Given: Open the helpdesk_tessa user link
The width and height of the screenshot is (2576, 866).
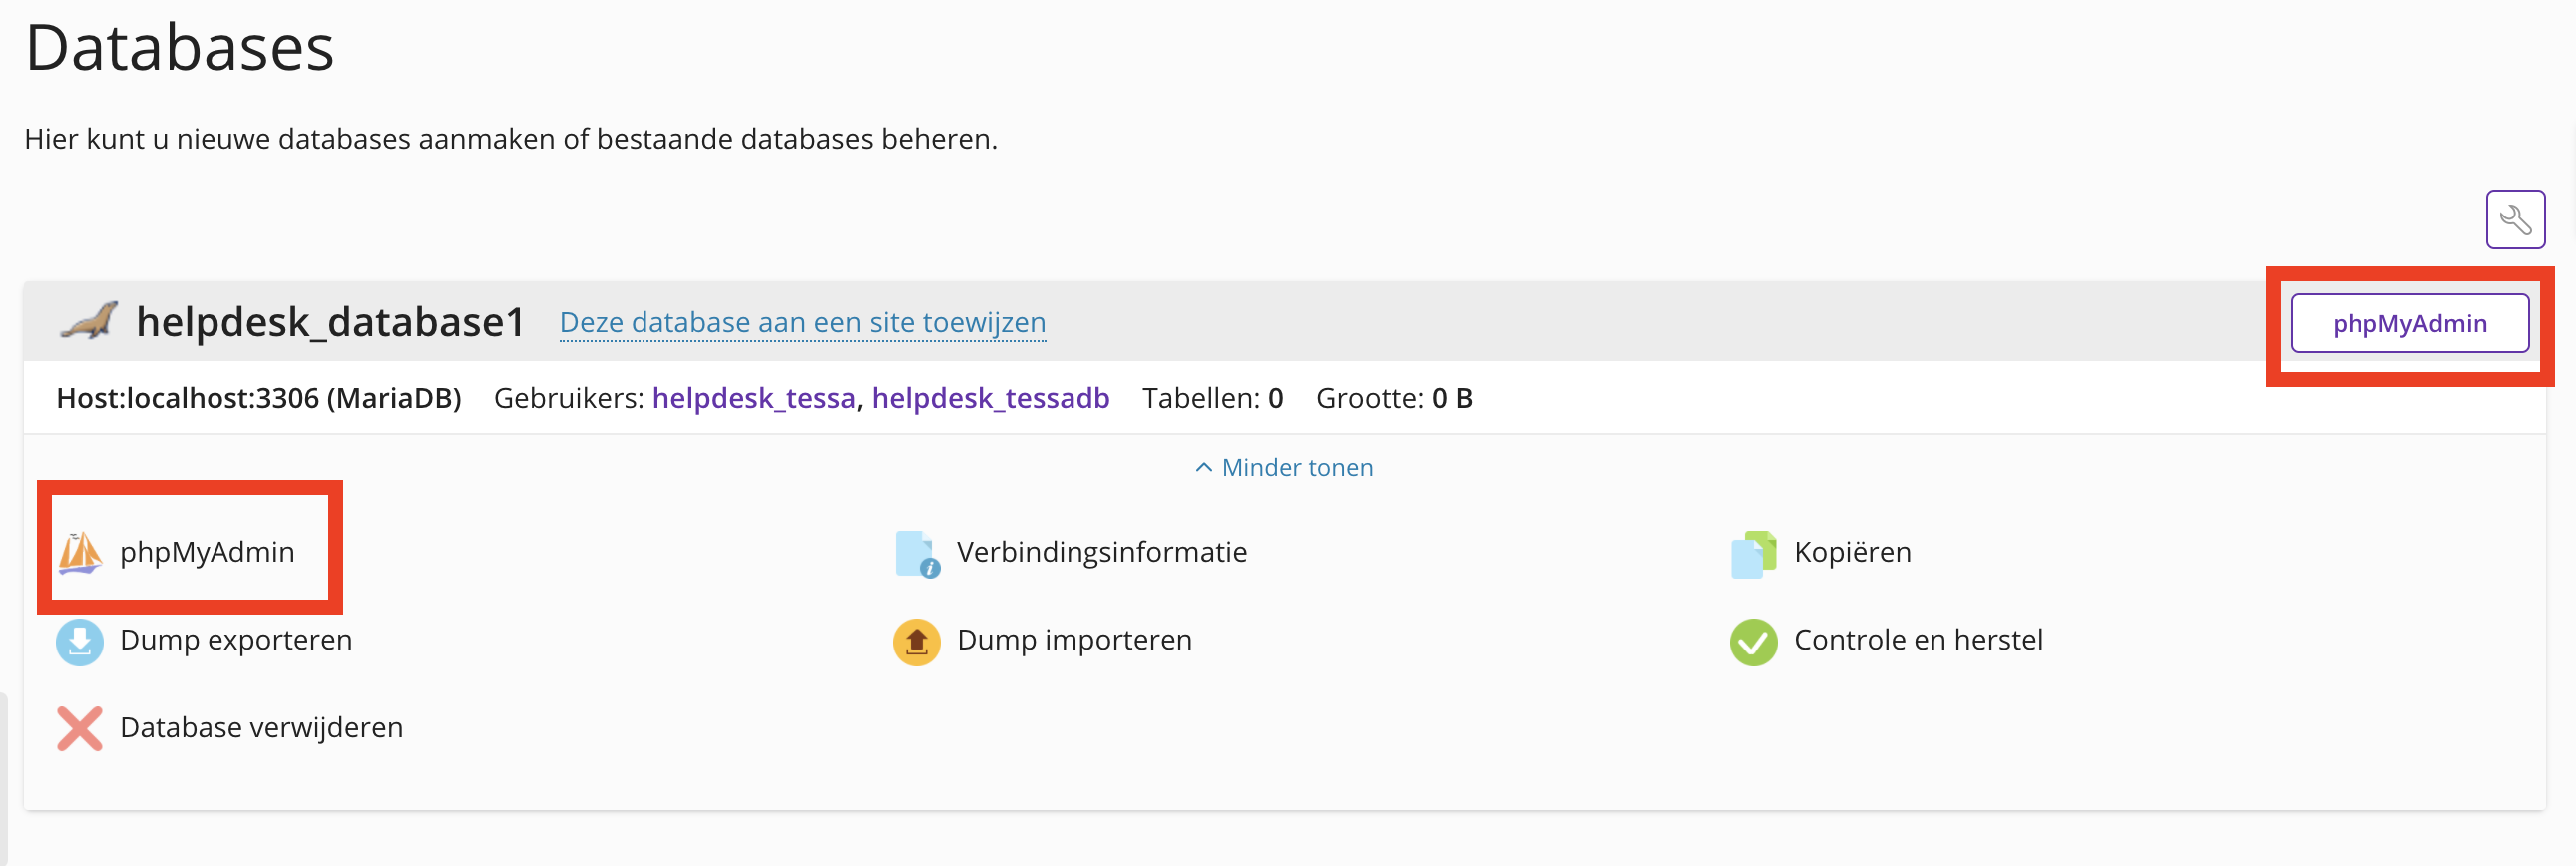Looking at the screenshot, I should (x=753, y=399).
